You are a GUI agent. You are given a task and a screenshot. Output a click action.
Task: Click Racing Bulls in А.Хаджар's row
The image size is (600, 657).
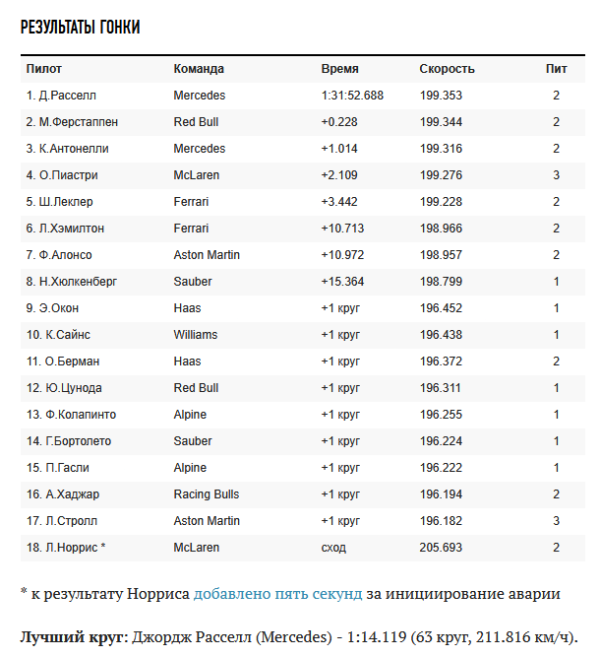pyautogui.click(x=206, y=494)
